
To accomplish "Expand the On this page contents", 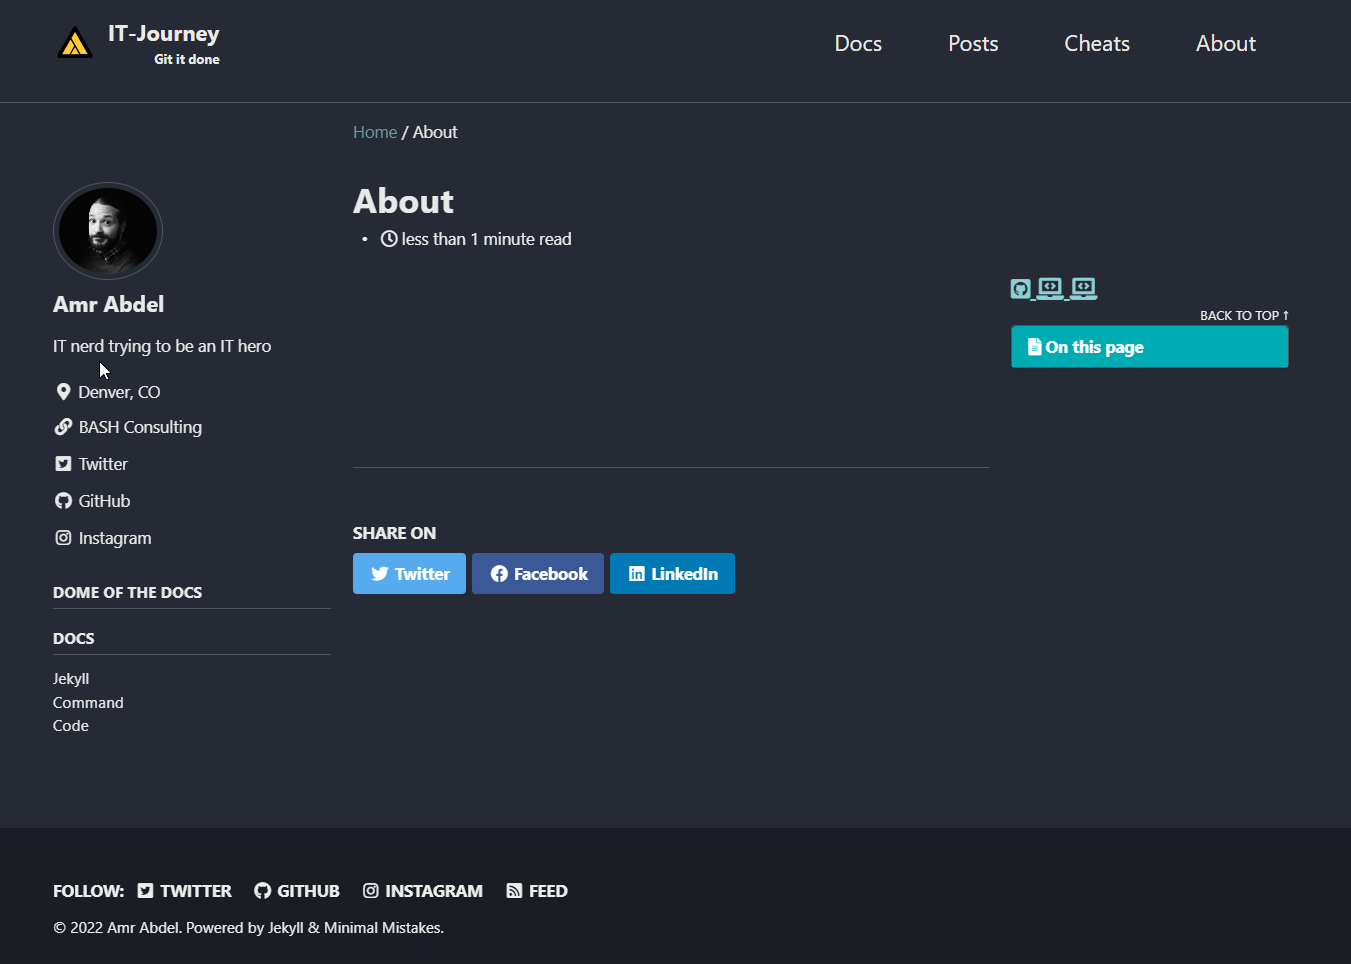I will pos(1149,347).
